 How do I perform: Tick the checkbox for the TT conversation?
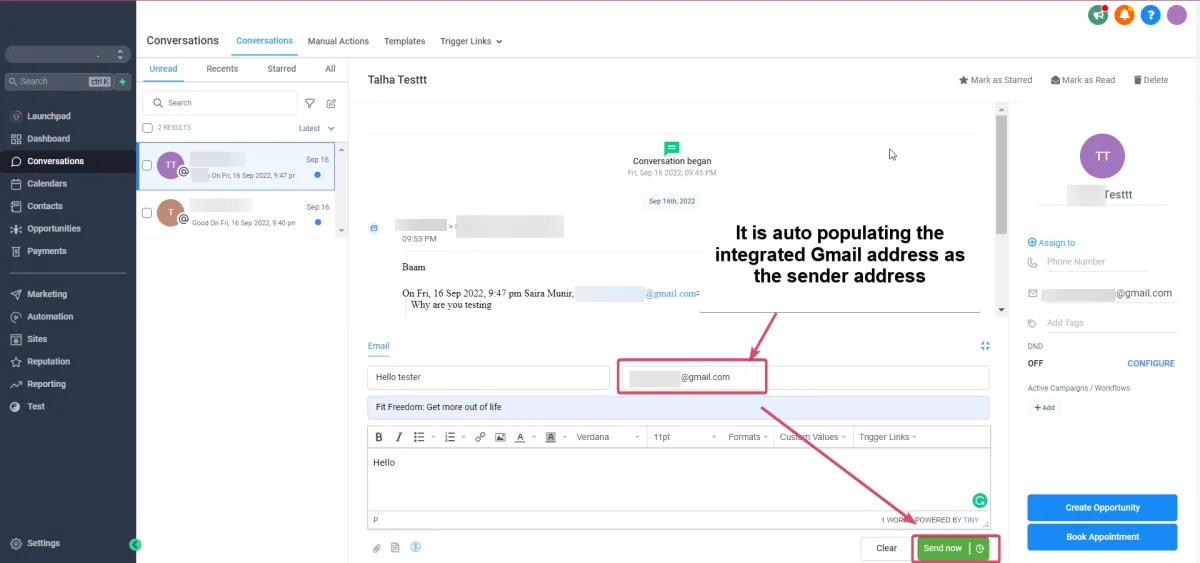tap(148, 165)
